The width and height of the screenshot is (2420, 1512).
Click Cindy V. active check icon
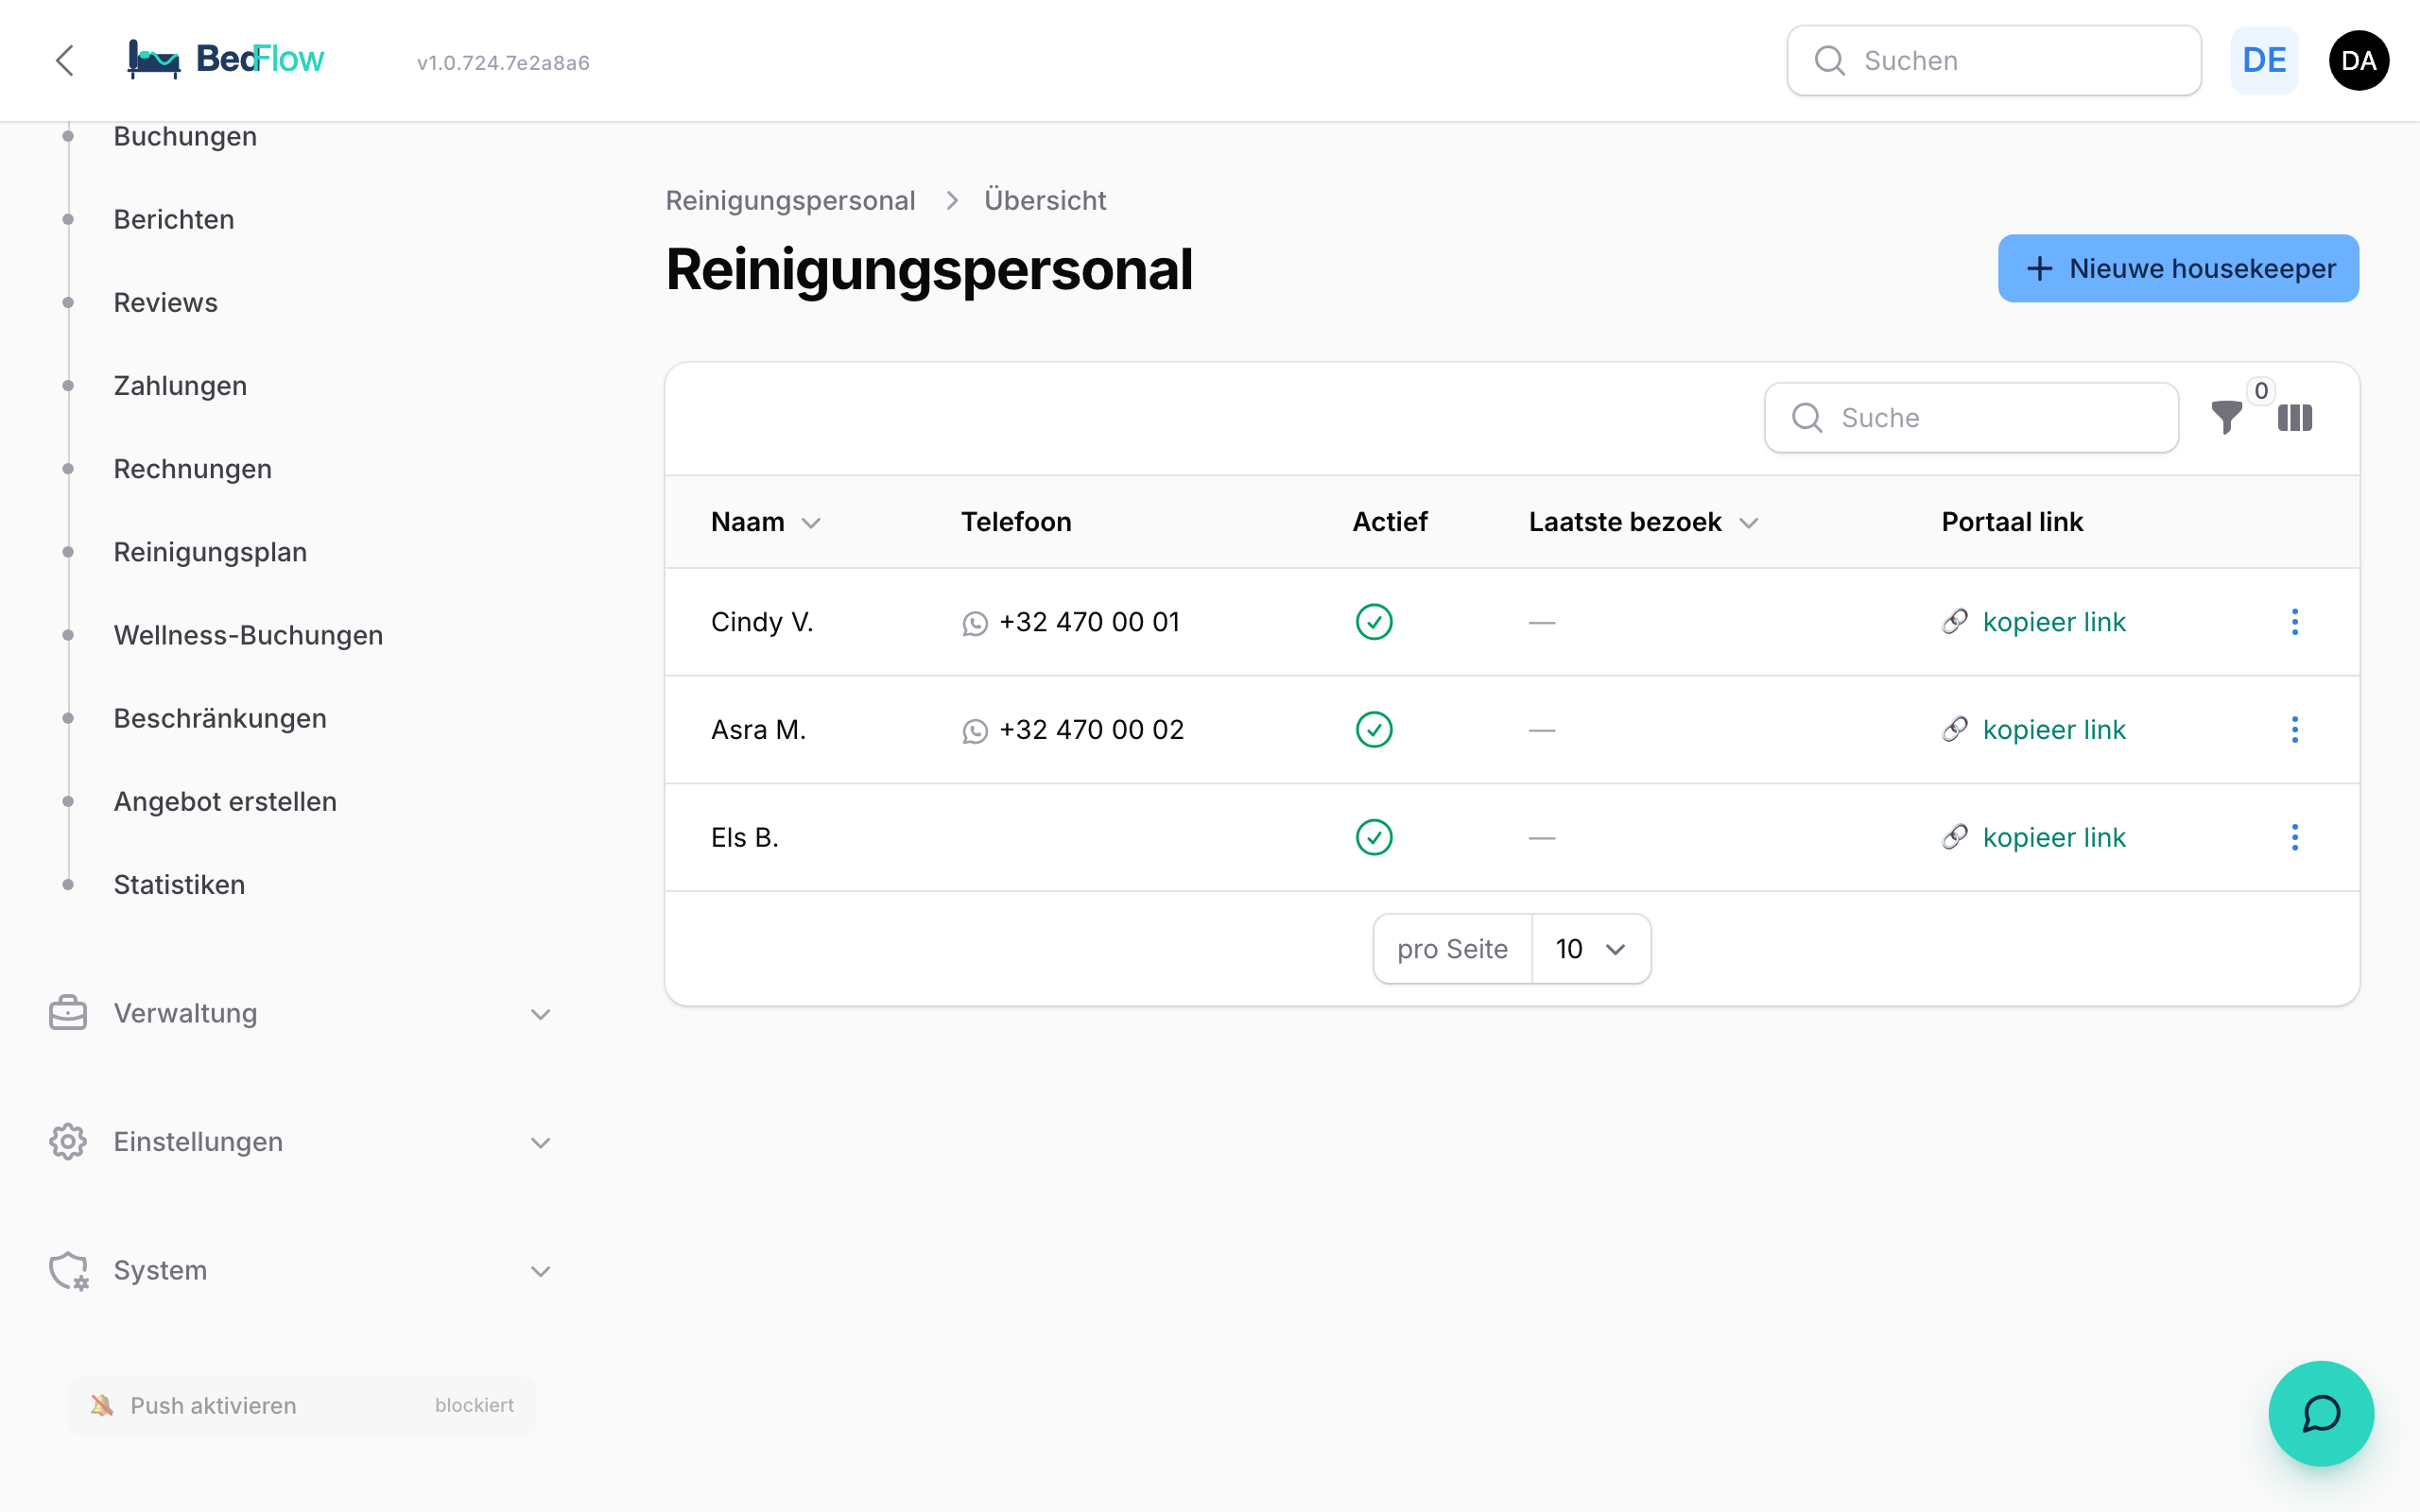click(x=1374, y=622)
